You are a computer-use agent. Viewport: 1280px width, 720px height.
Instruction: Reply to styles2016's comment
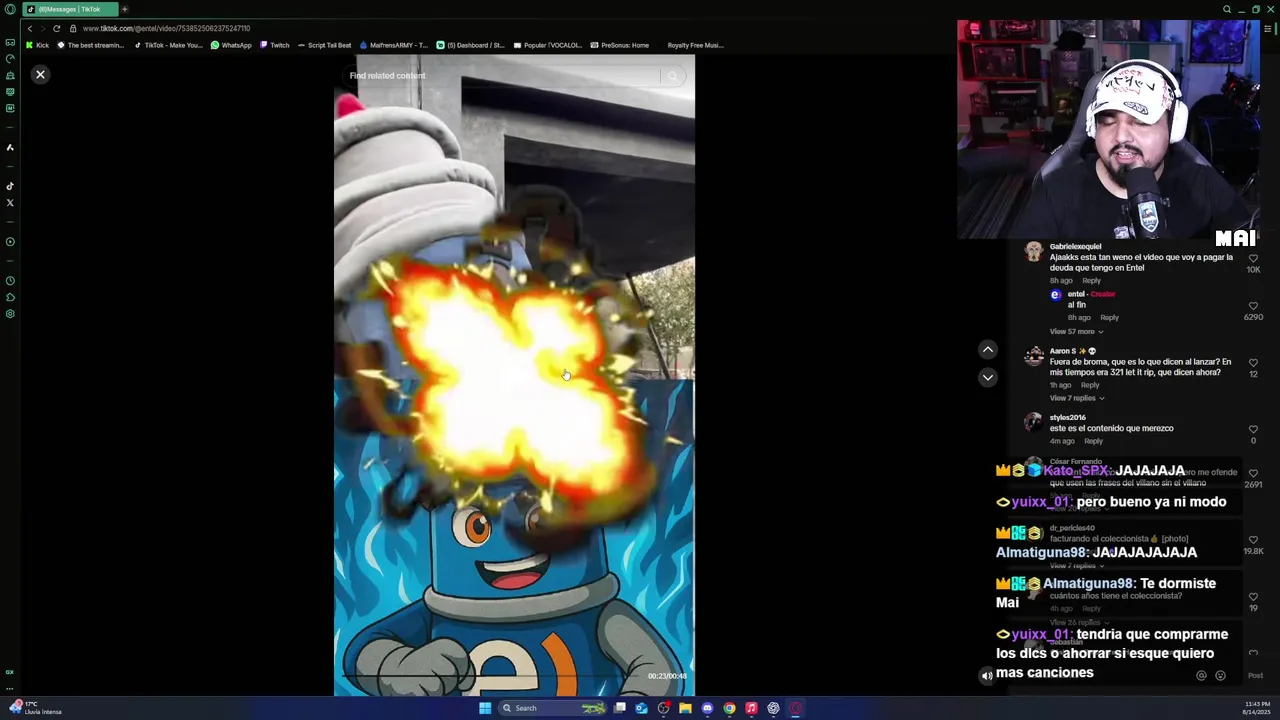(1093, 441)
